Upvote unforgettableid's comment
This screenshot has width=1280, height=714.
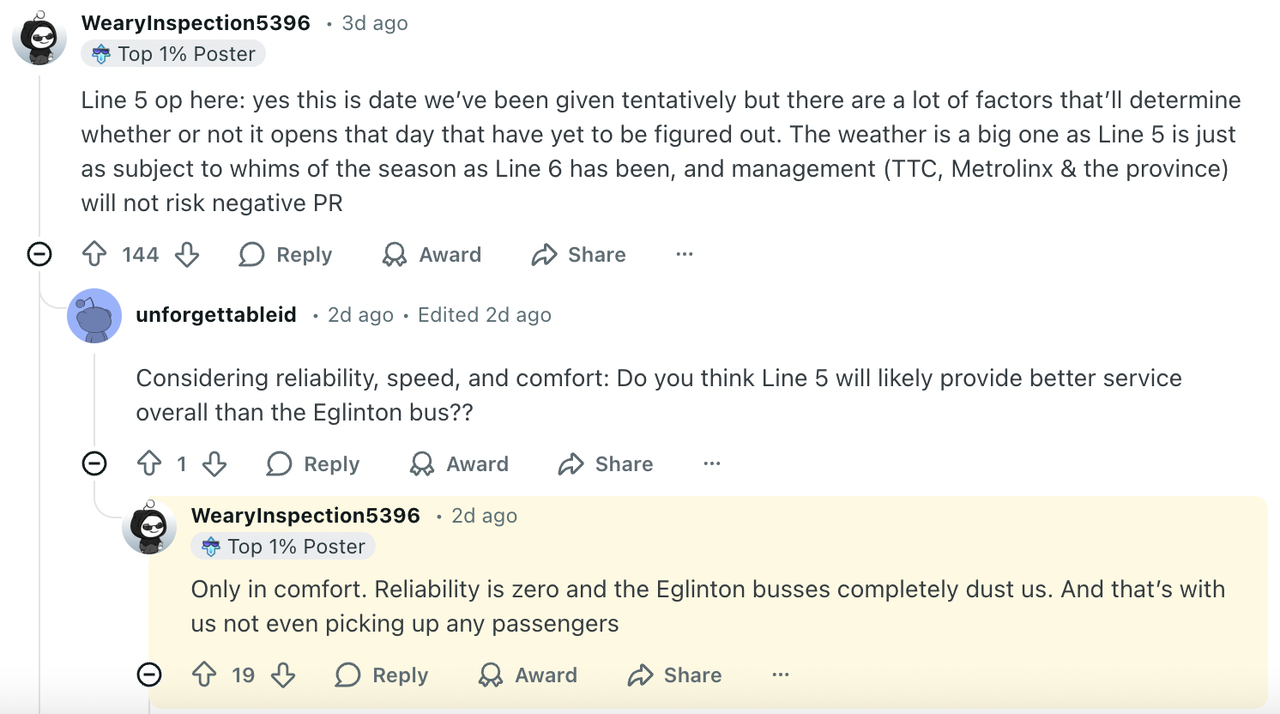pos(149,464)
